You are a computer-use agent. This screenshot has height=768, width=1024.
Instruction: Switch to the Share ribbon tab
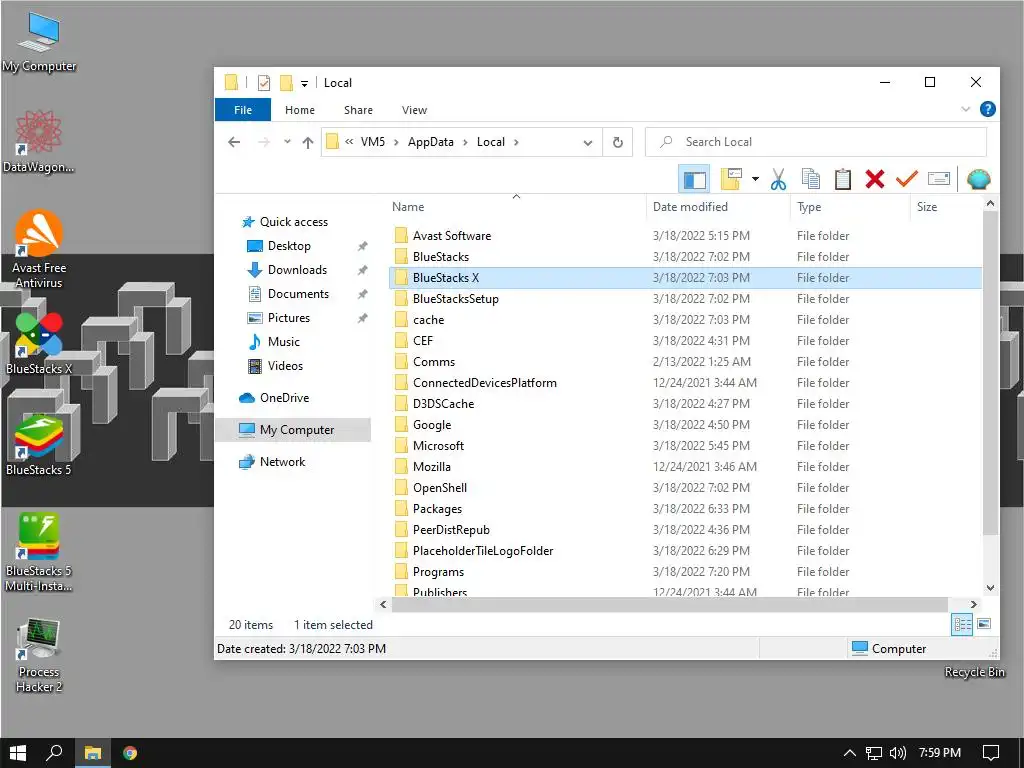(x=358, y=110)
